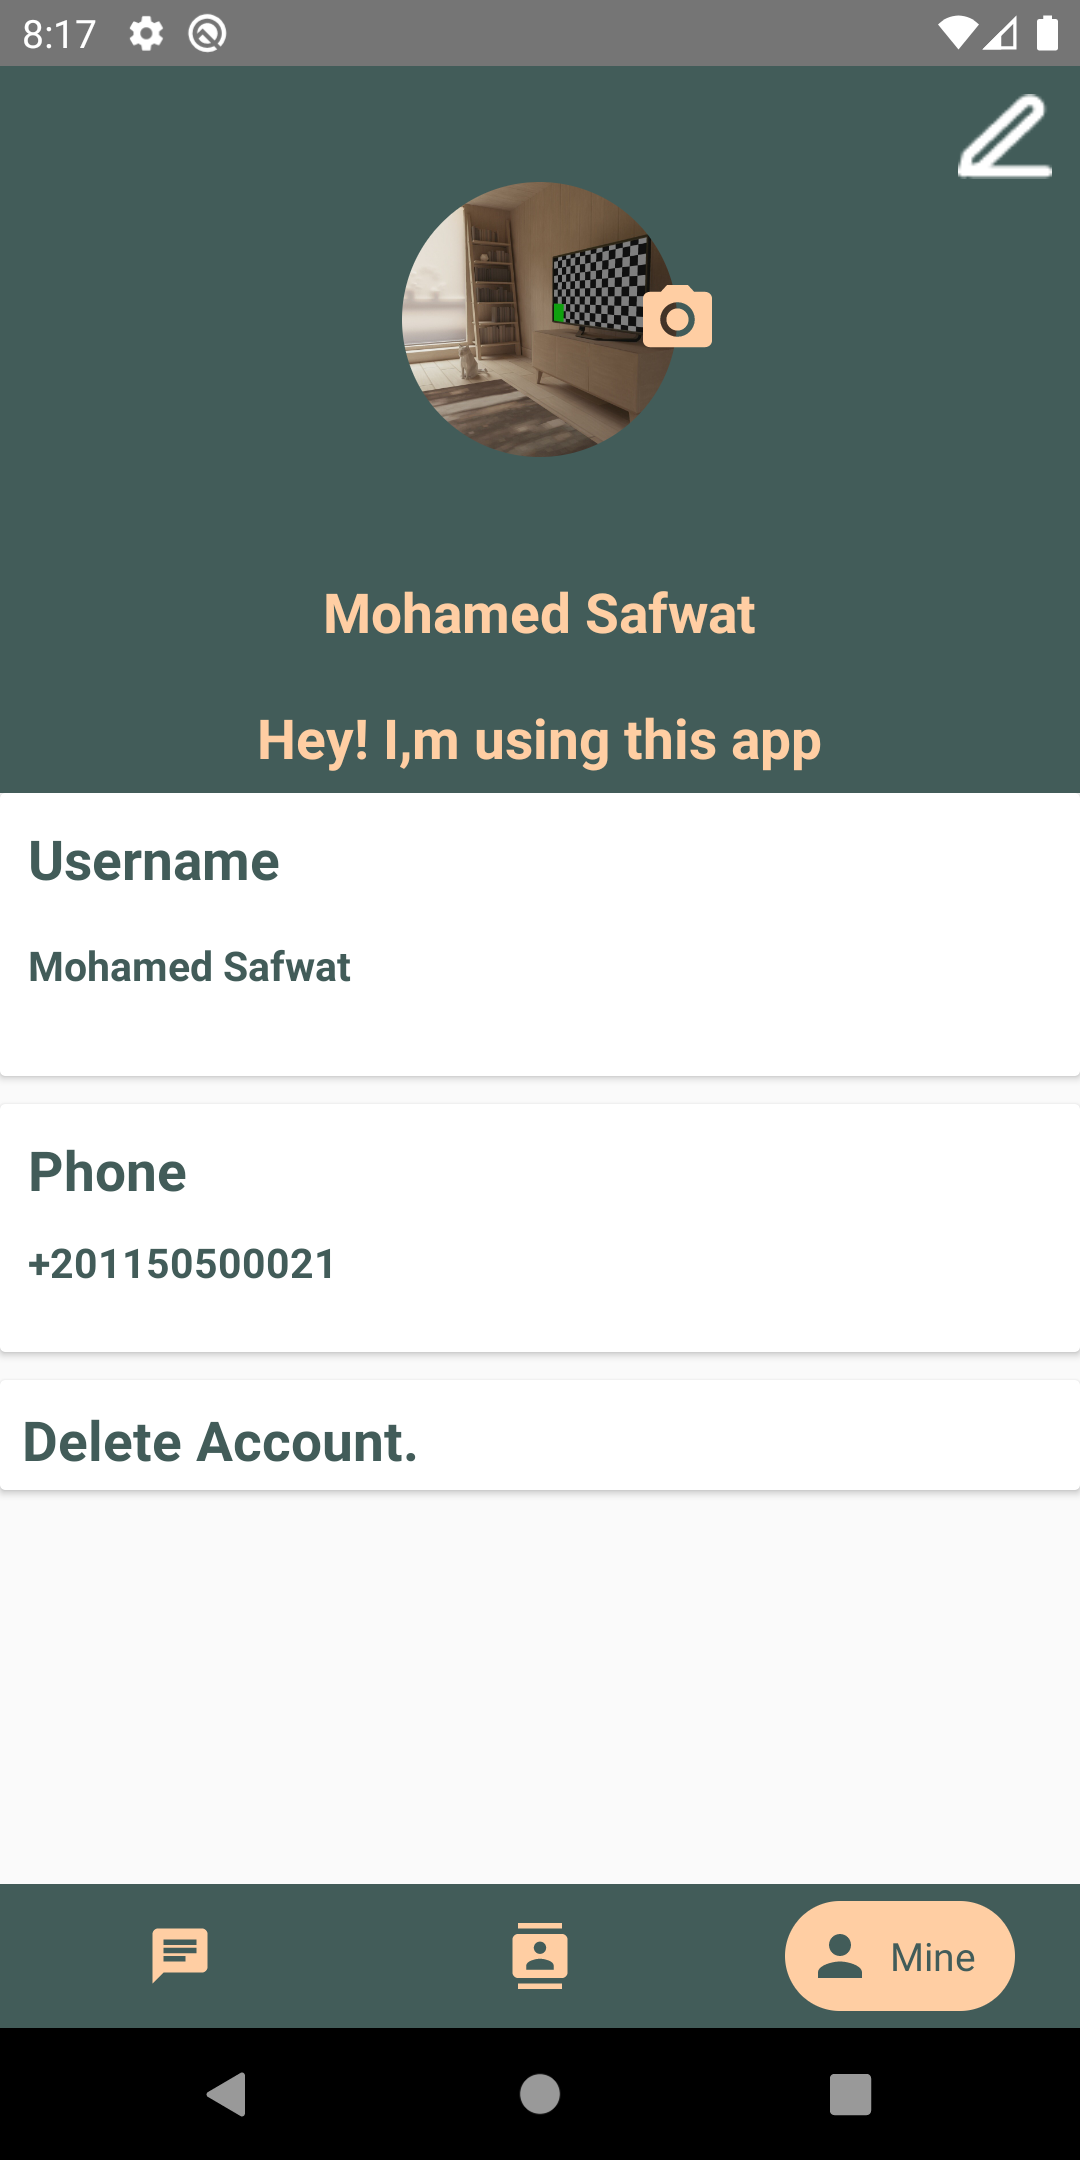The height and width of the screenshot is (2160, 1080).
Task: Tap the Wi-Fi icon in the status bar
Action: tap(958, 33)
